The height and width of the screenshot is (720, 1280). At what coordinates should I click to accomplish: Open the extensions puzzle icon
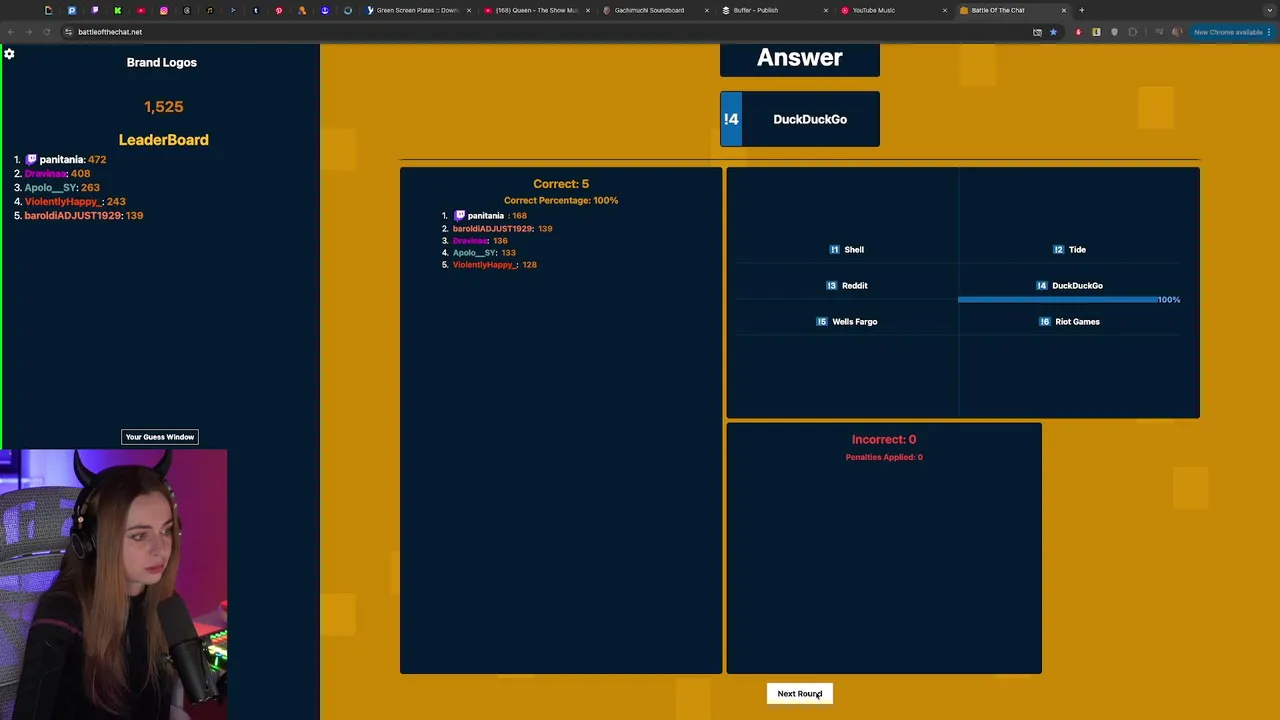tap(1132, 32)
